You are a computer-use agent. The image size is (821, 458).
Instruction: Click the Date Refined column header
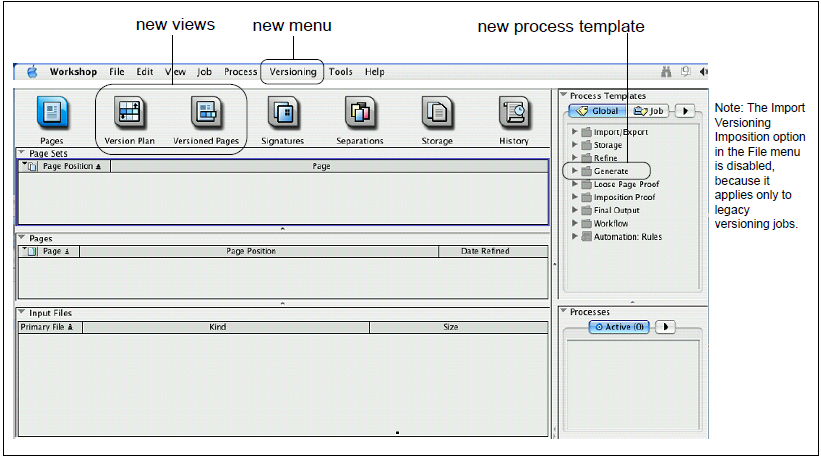click(484, 251)
